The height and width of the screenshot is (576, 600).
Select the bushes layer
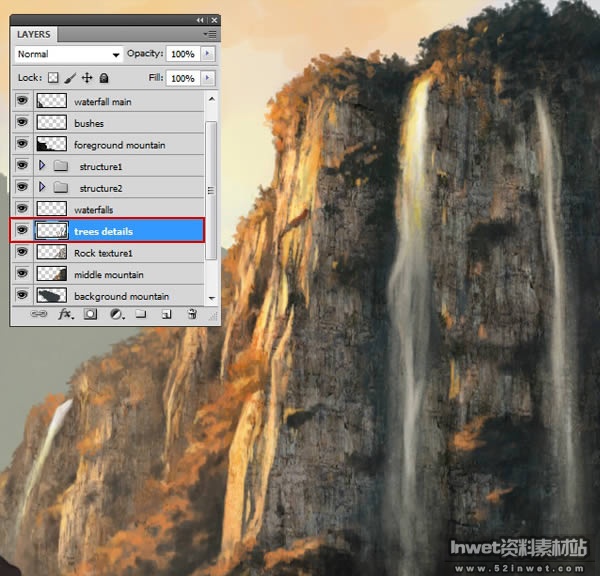click(108, 123)
